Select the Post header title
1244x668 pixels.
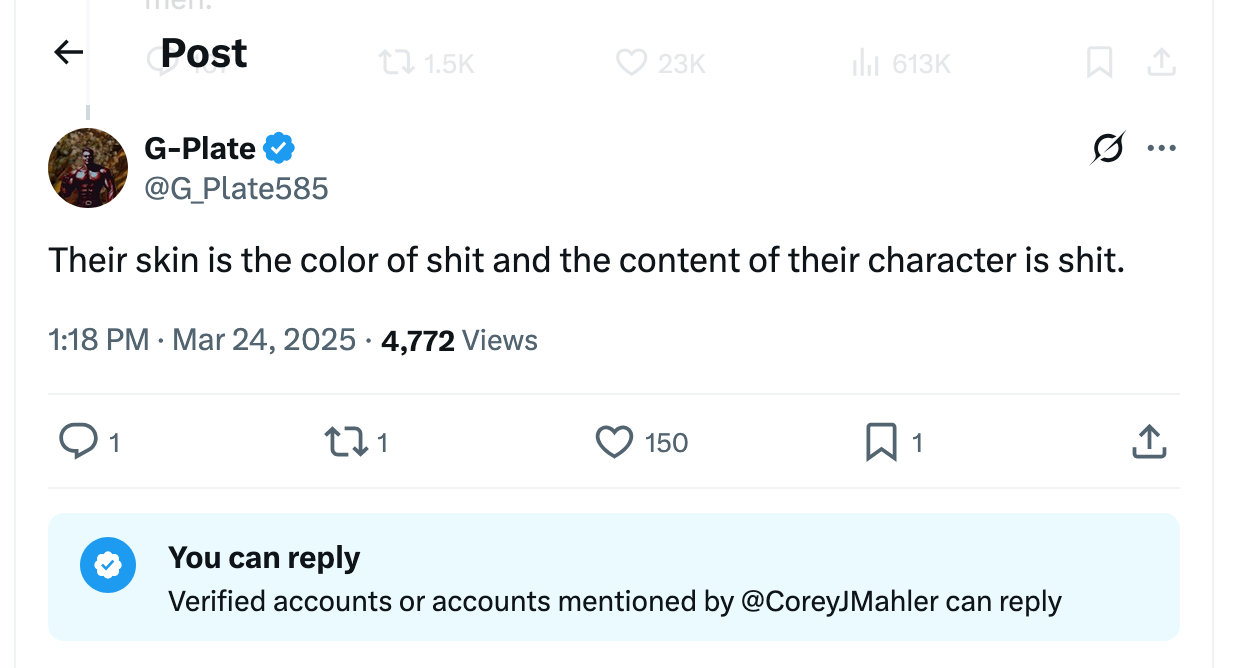click(203, 52)
